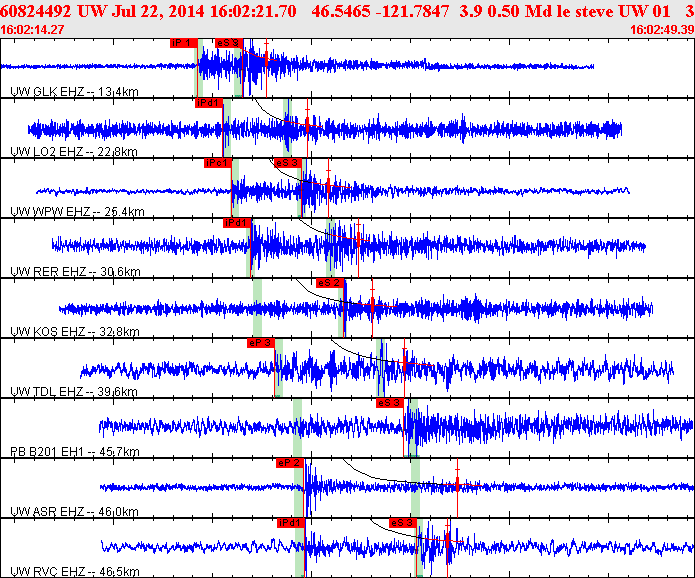The width and height of the screenshot is (695, 578).
Task: Click station label UW RER EHZ -- 30.6km
Action: point(75,272)
